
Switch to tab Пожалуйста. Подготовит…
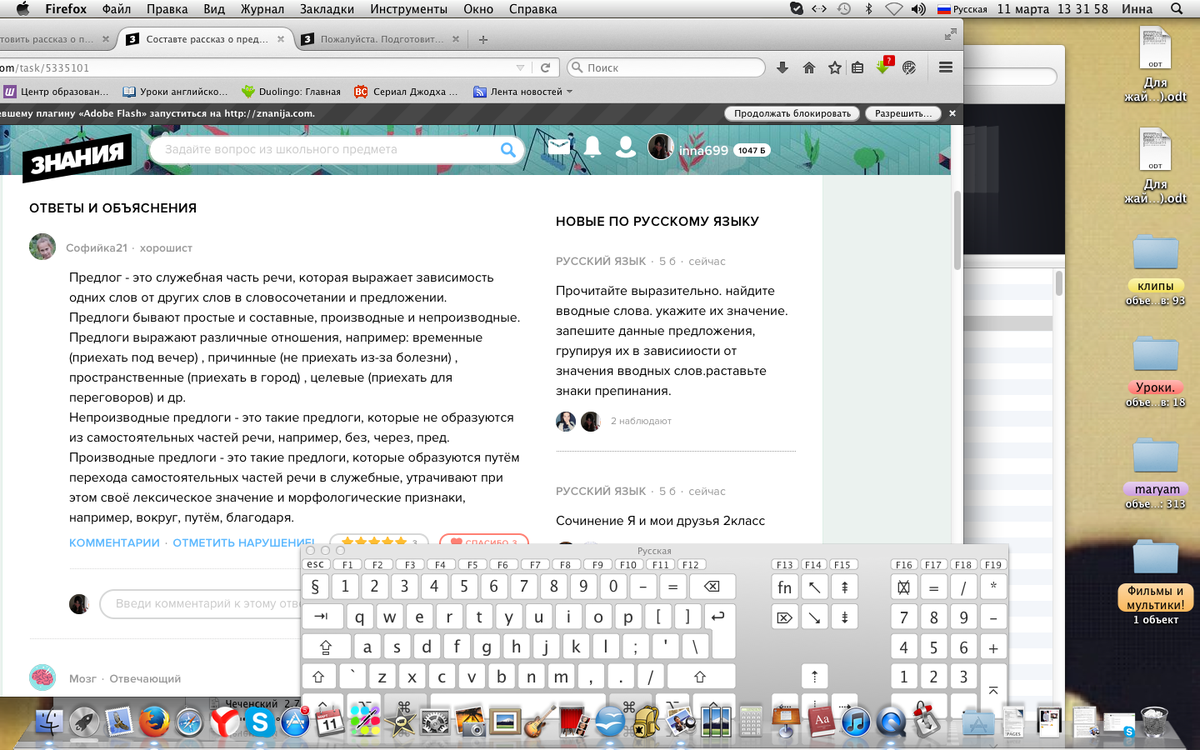click(382, 40)
